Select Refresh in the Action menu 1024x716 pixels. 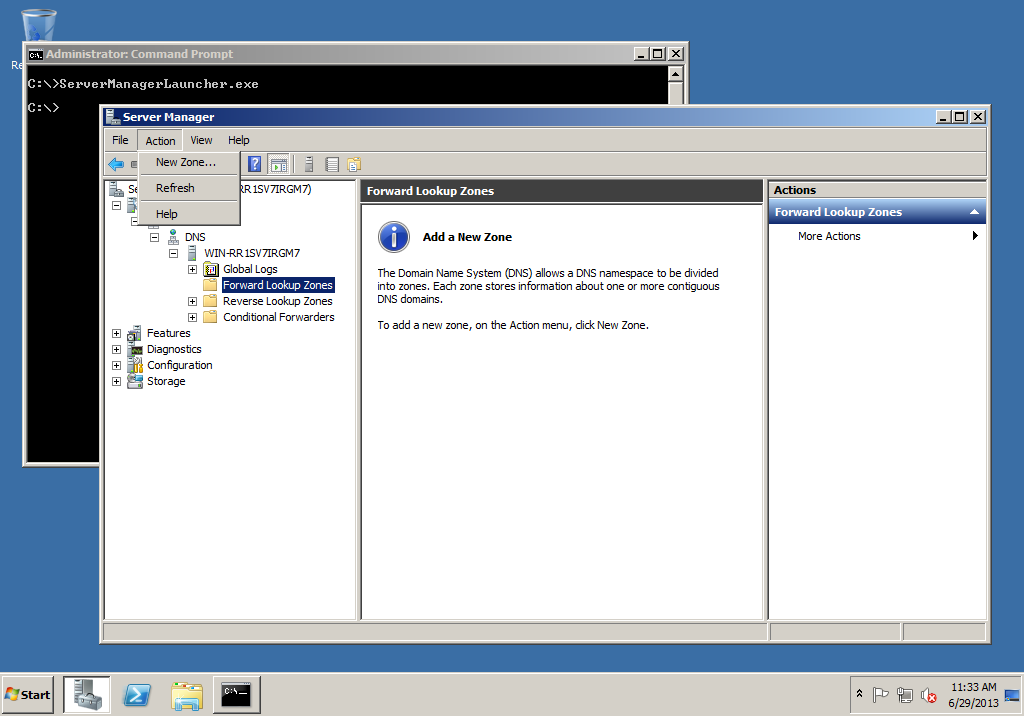click(x=175, y=188)
